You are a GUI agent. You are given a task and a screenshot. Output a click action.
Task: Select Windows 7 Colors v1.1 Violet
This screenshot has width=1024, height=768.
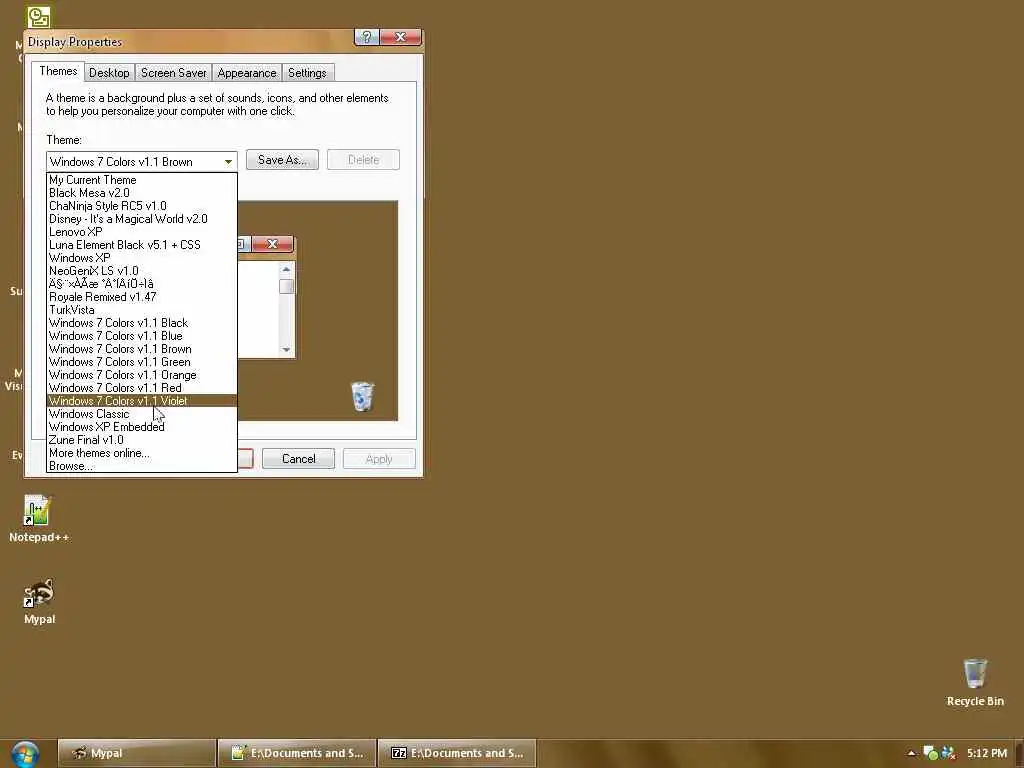click(x=142, y=401)
